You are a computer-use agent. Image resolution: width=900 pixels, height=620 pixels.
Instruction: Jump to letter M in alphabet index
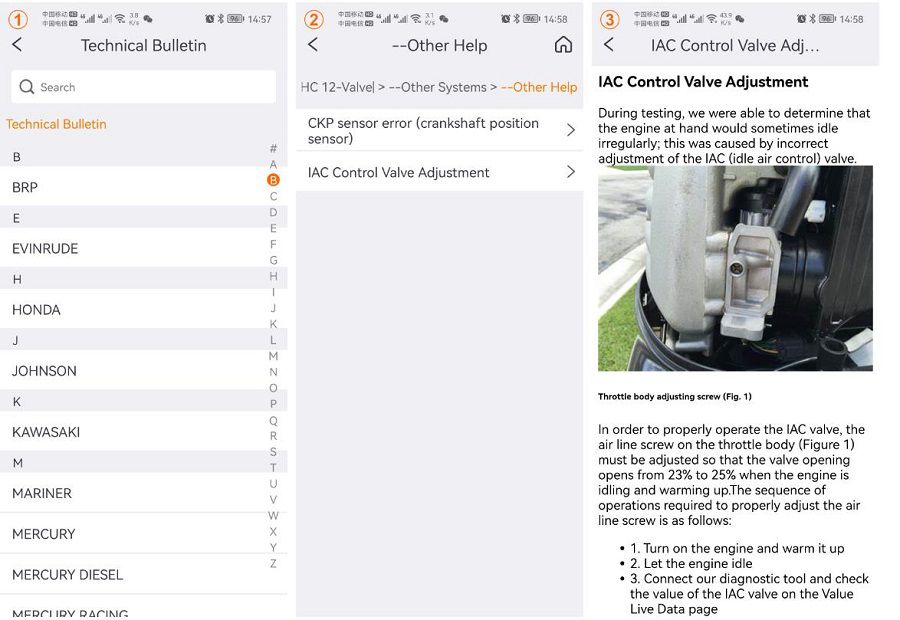tap(273, 356)
